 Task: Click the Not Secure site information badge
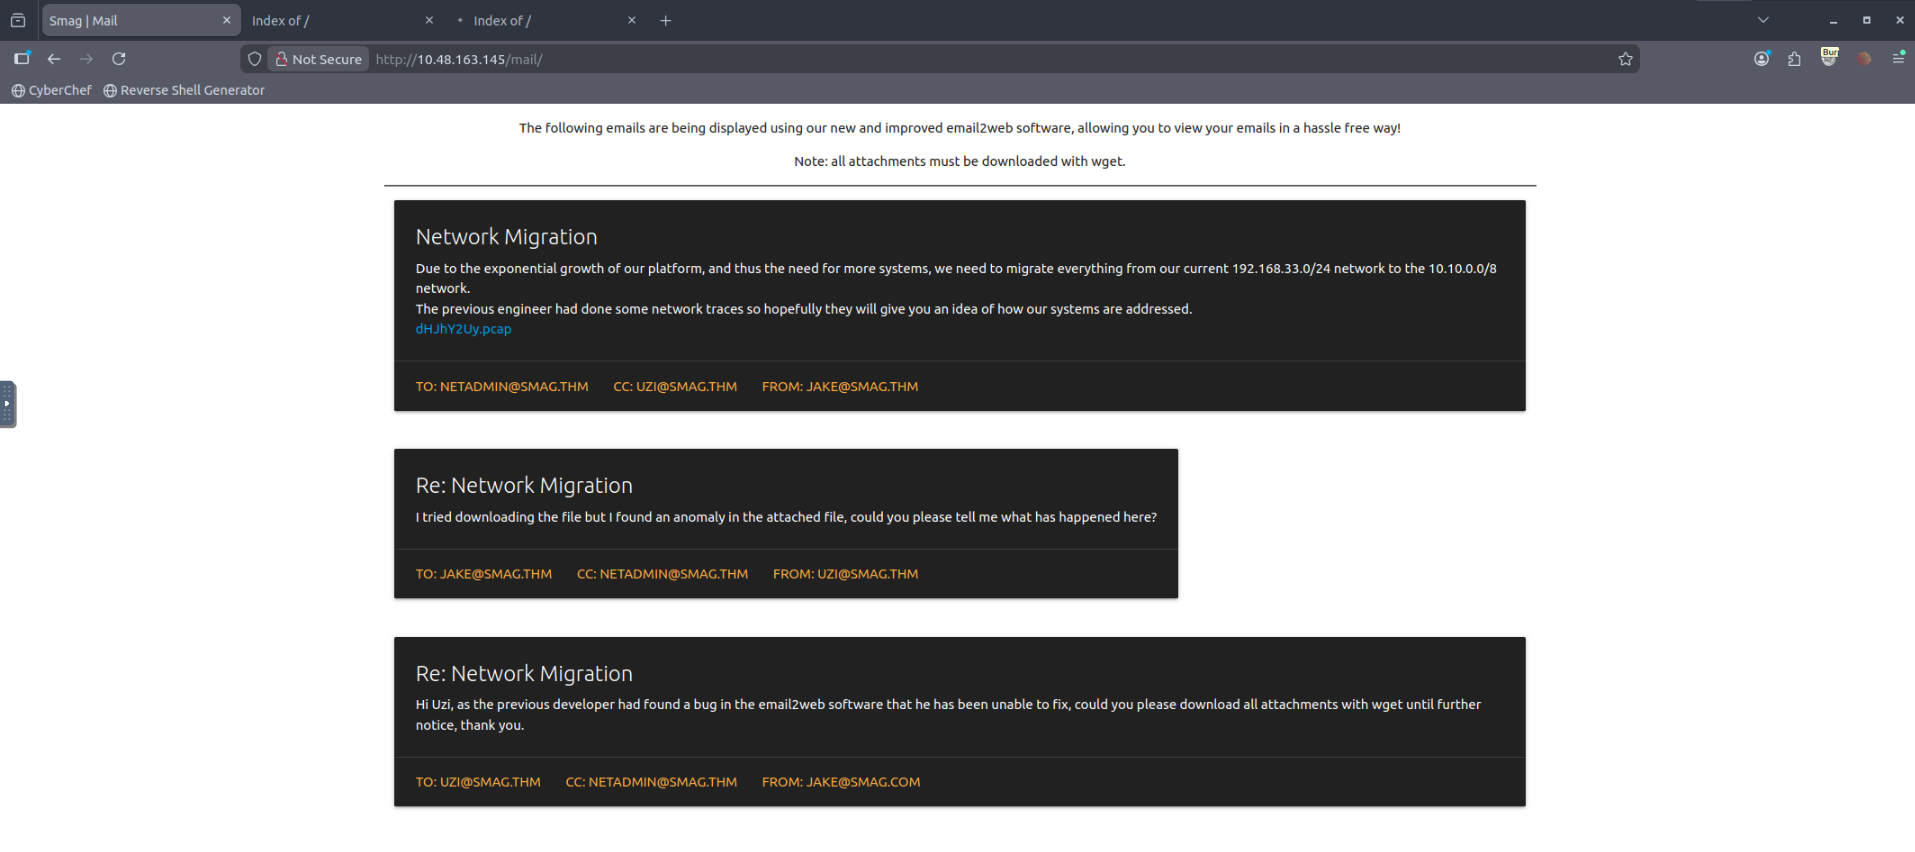click(319, 59)
